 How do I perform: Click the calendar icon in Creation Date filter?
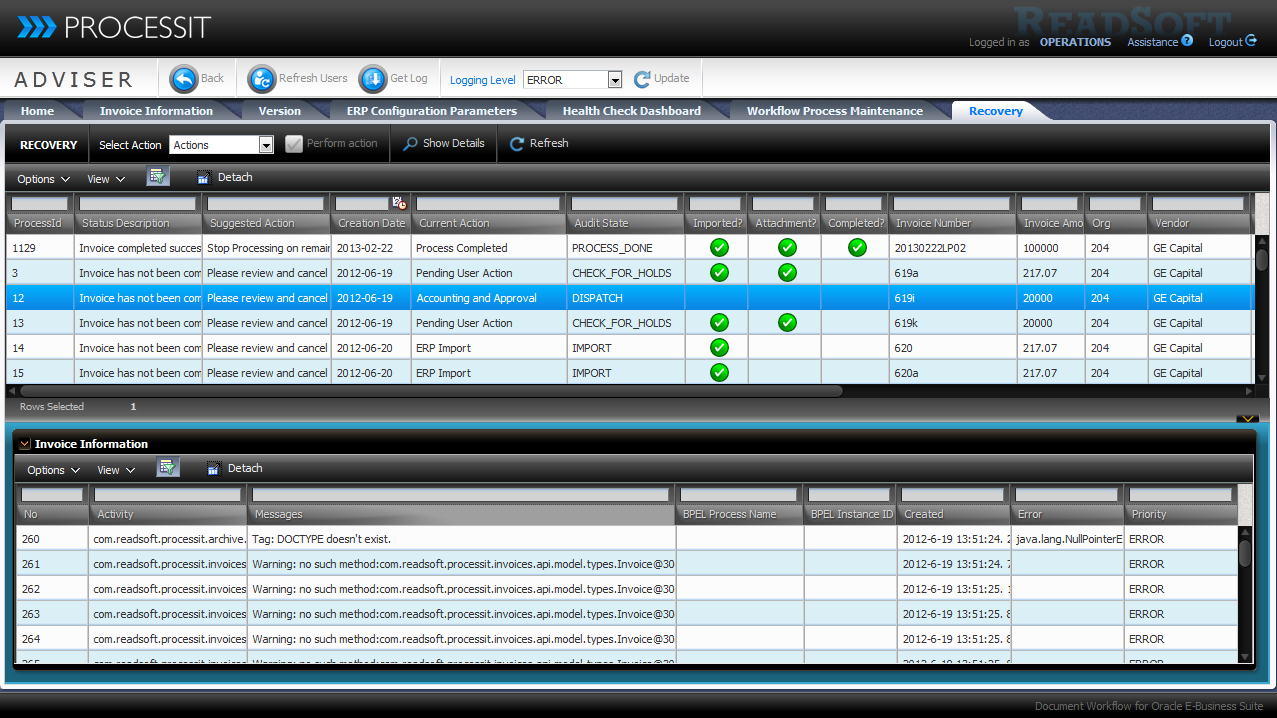coord(398,203)
